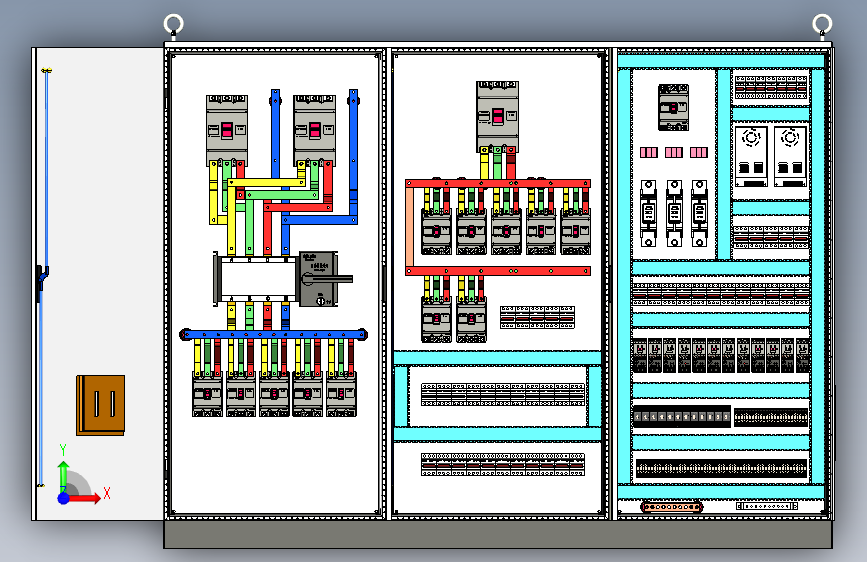Pick the lower red busbar in middle panel

tap(498, 271)
